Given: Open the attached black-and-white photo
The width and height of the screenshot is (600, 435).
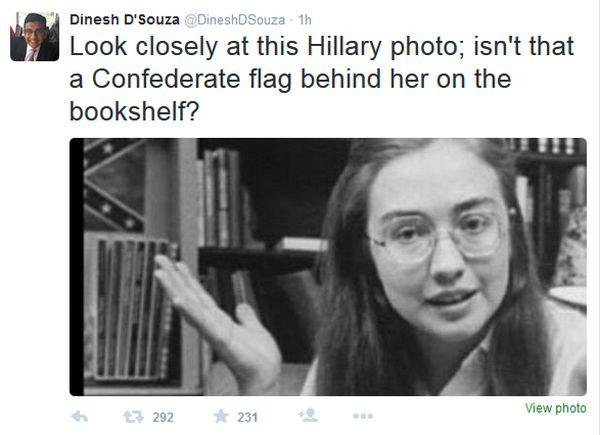Looking at the screenshot, I should pyautogui.click(x=328, y=267).
